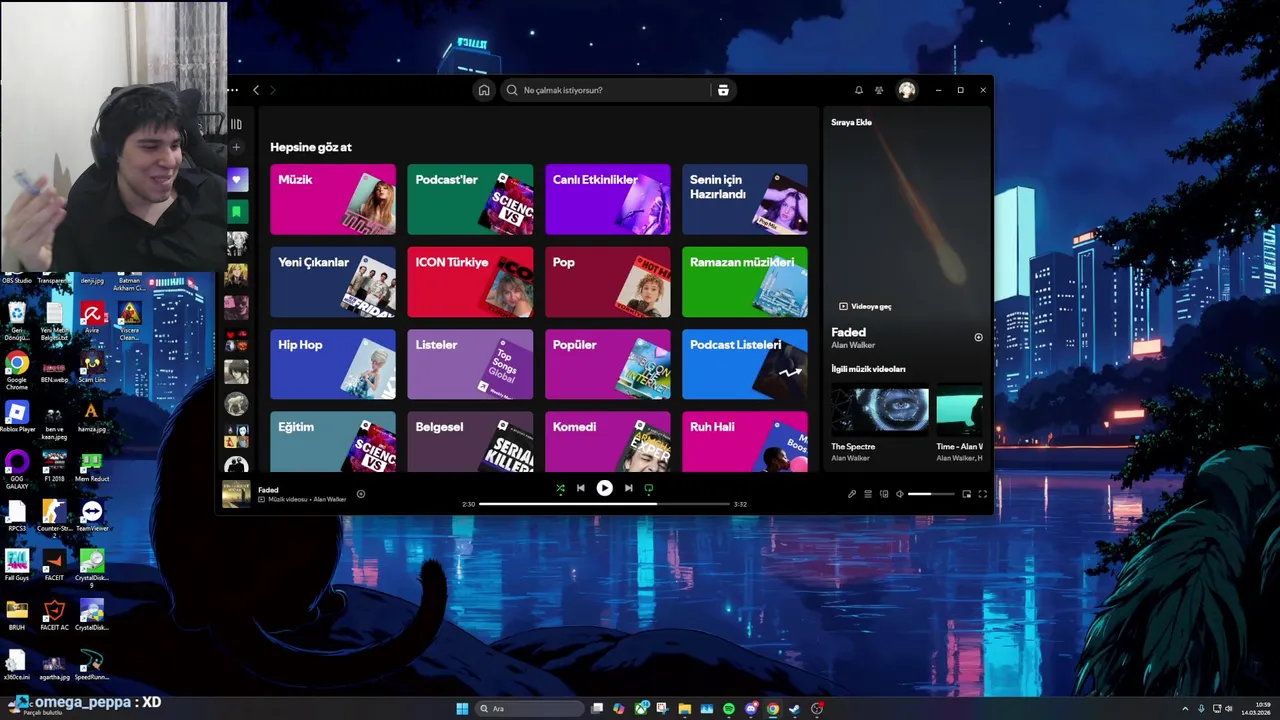Open the Hip Hop category card
This screenshot has height=720, width=1280.
click(x=333, y=364)
